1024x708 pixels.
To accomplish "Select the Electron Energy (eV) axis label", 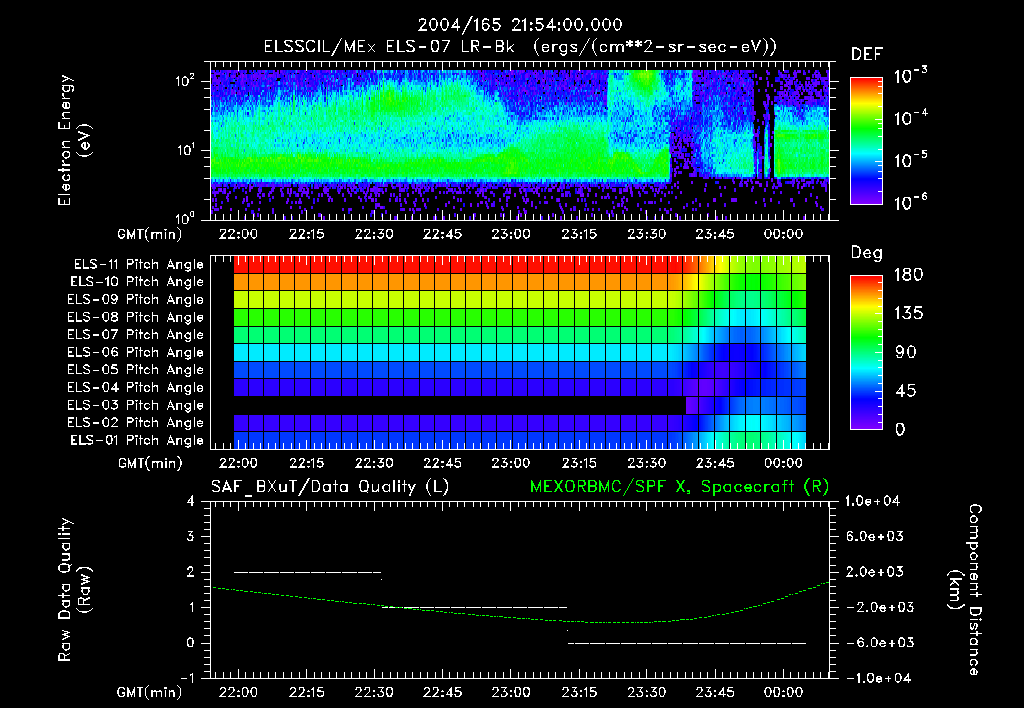I will click(74, 140).
